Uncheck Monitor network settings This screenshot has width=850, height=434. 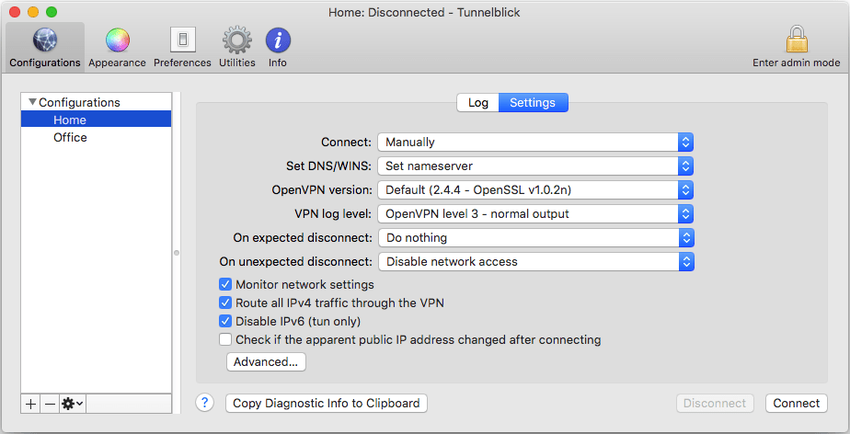pyautogui.click(x=225, y=284)
